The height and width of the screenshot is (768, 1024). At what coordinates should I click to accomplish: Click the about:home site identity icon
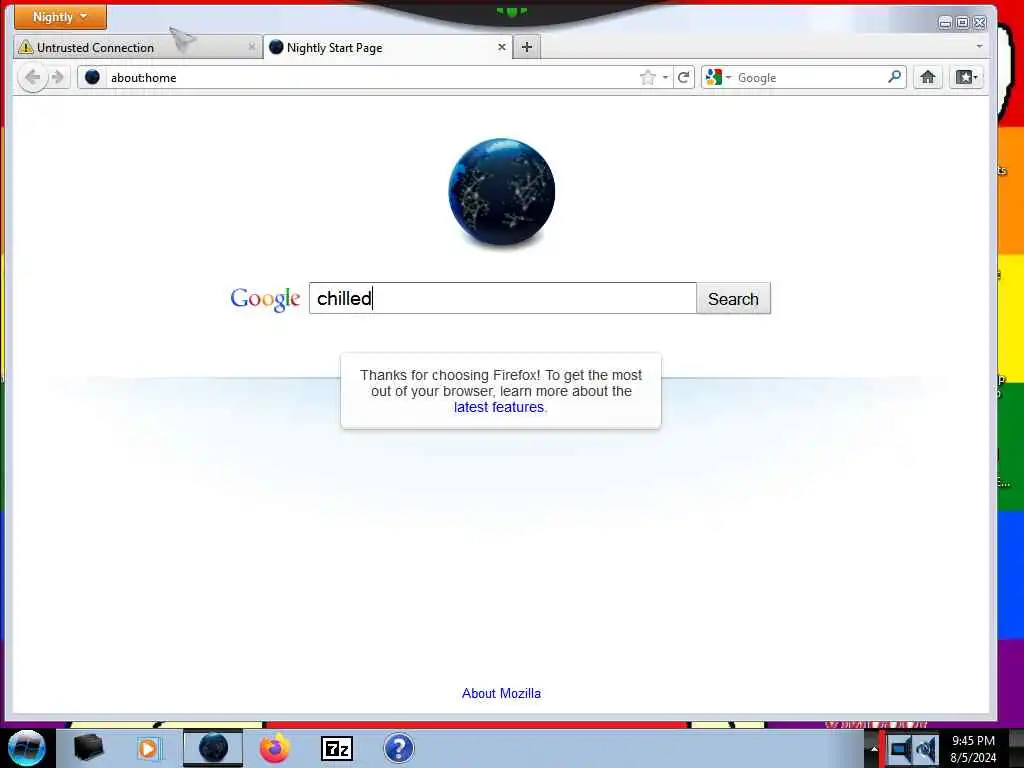[92, 78]
